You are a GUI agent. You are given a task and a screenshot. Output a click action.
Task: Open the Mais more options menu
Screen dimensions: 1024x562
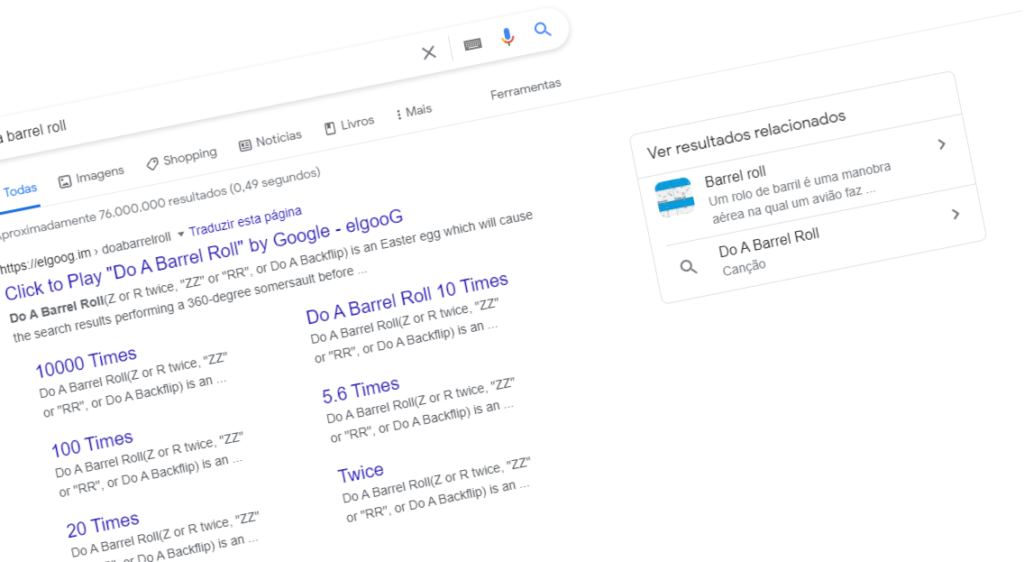[414, 112]
